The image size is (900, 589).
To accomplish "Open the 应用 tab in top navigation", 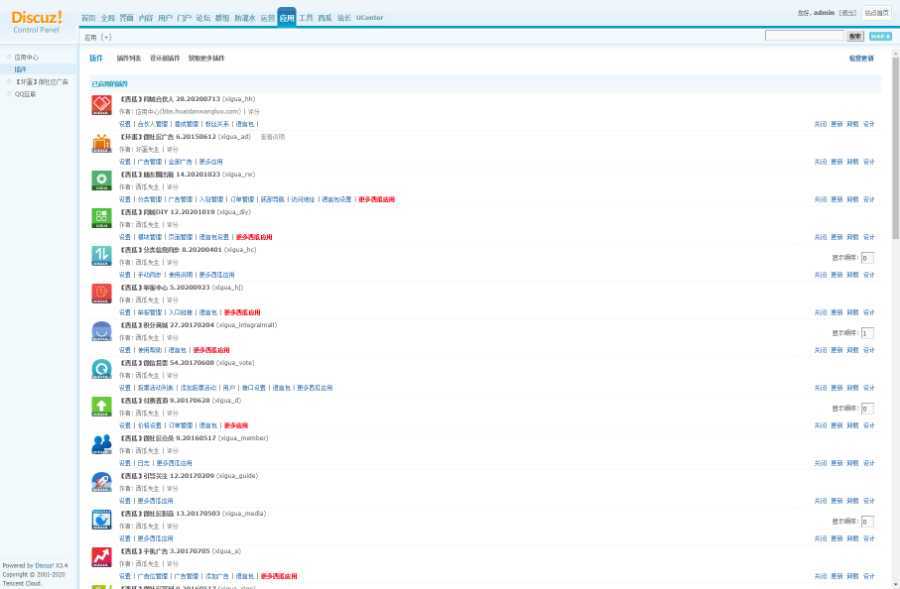I will tap(287, 17).
